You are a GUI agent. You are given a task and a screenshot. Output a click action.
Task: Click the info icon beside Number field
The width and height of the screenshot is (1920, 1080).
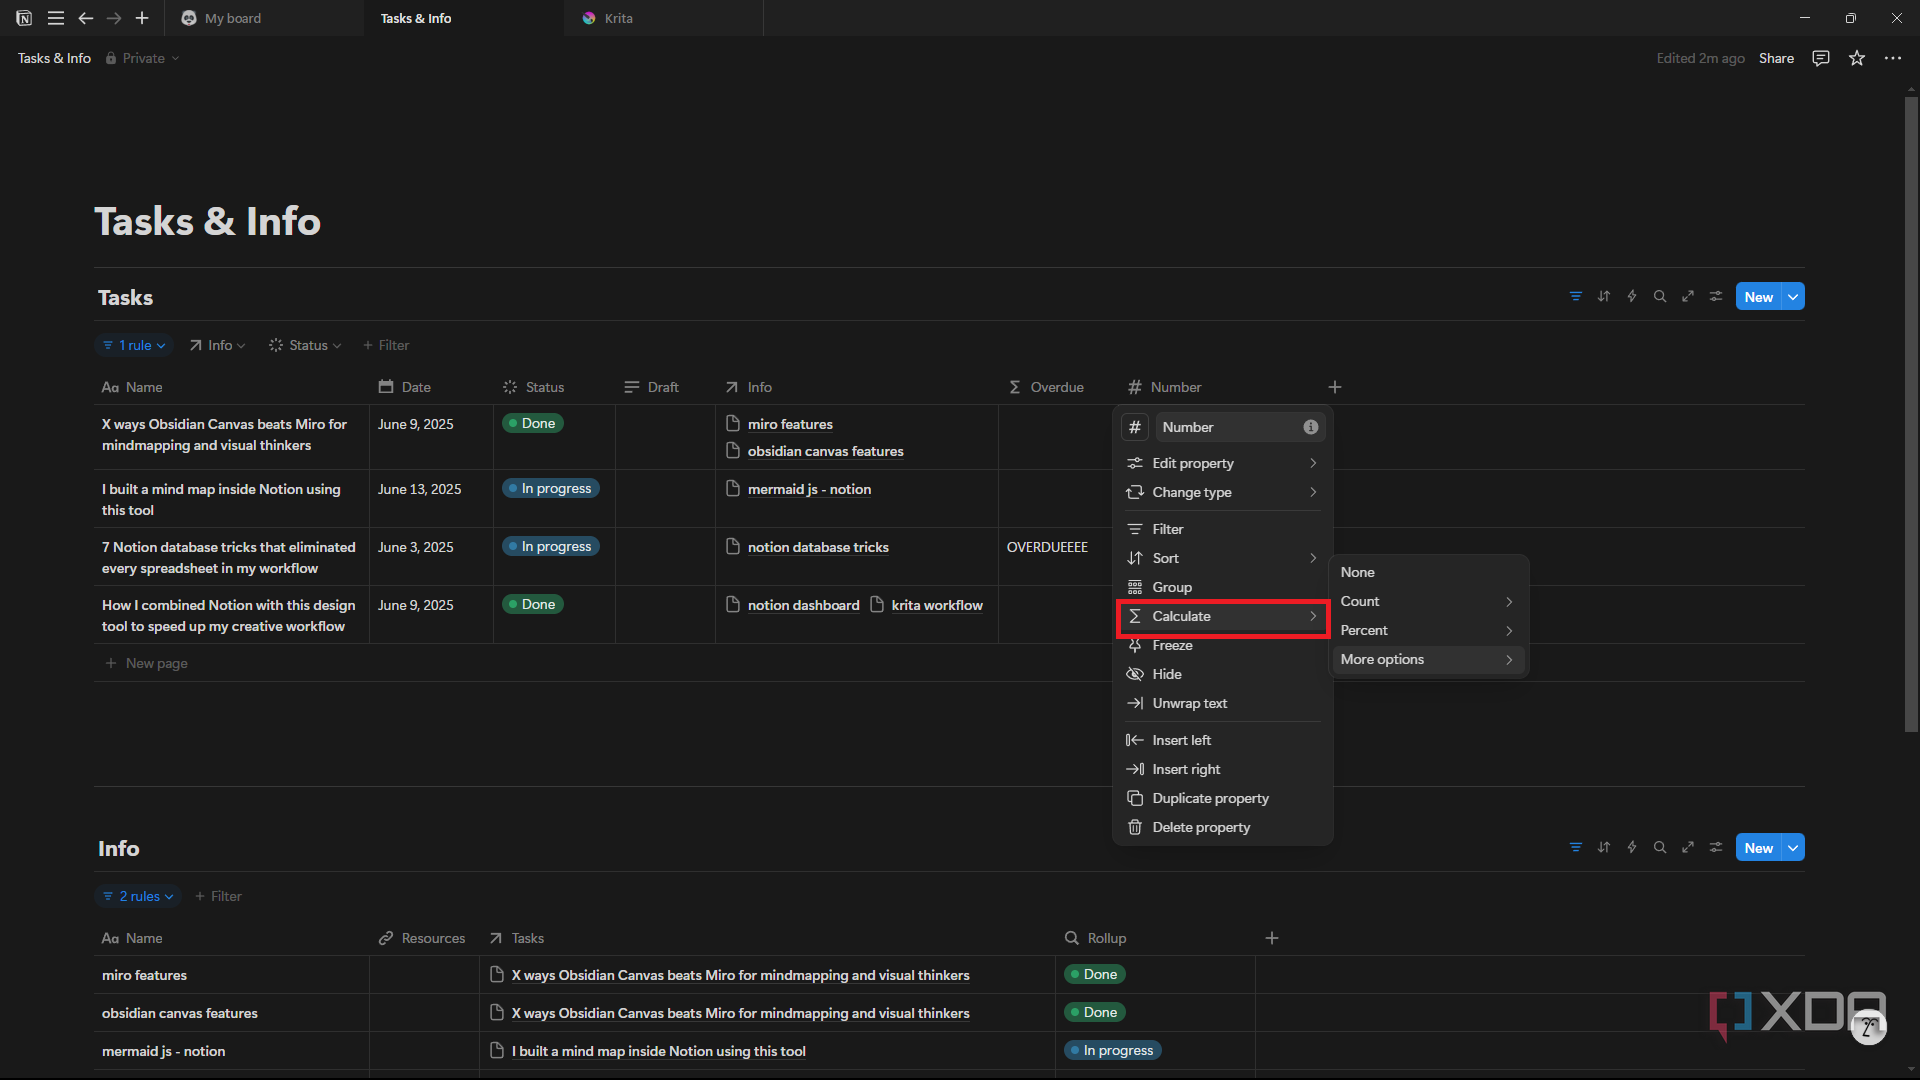(1311, 427)
